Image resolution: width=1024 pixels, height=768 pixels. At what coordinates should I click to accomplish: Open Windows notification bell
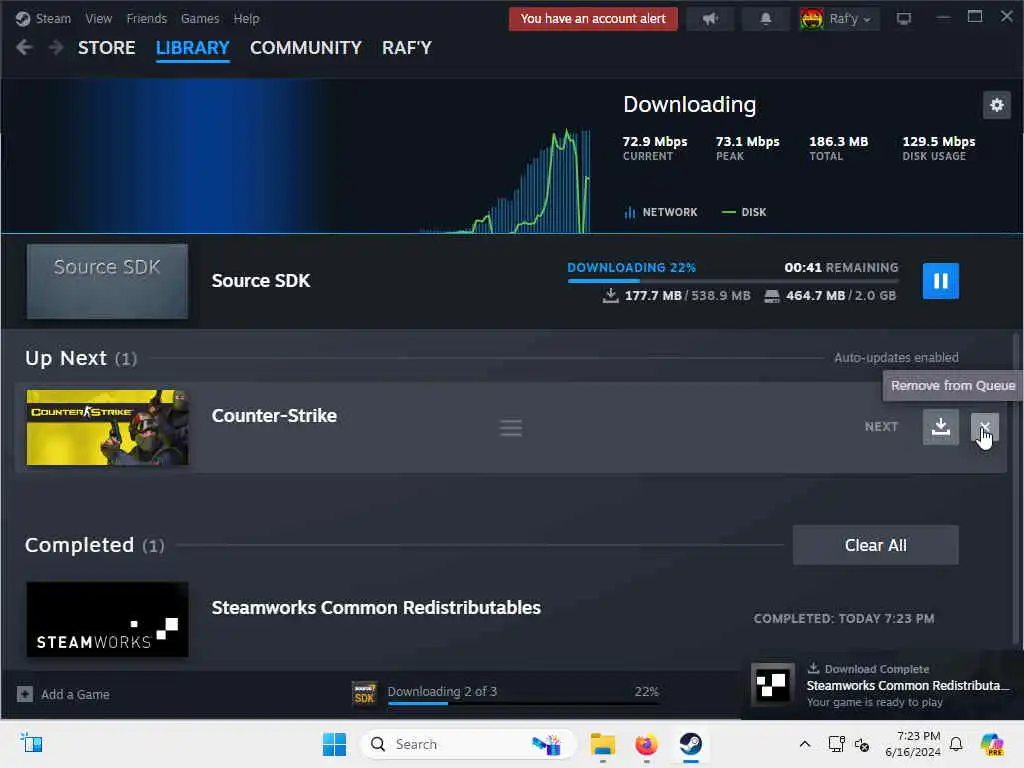click(956, 744)
